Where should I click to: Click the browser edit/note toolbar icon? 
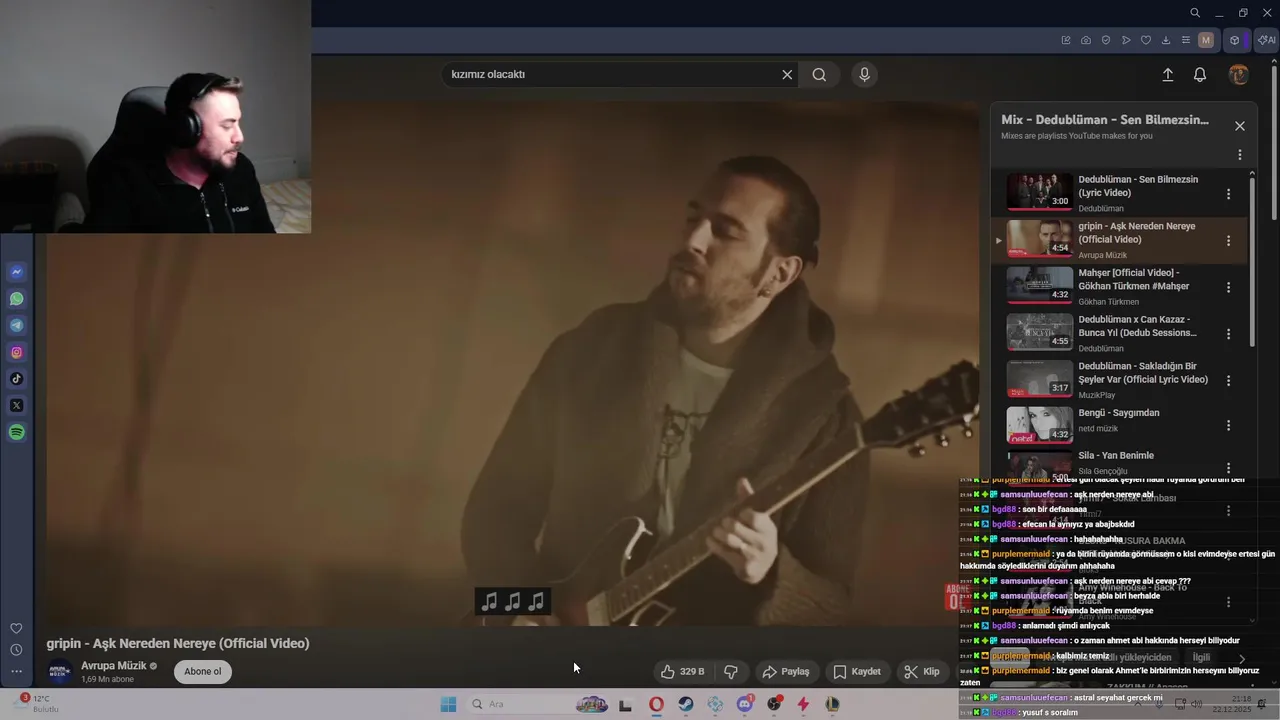pyautogui.click(x=1066, y=40)
